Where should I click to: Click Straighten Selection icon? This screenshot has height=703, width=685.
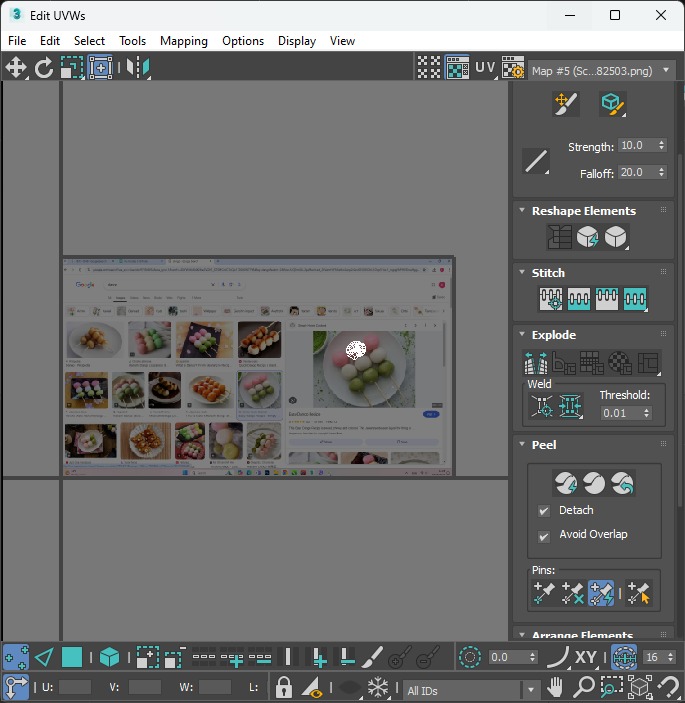coord(559,237)
